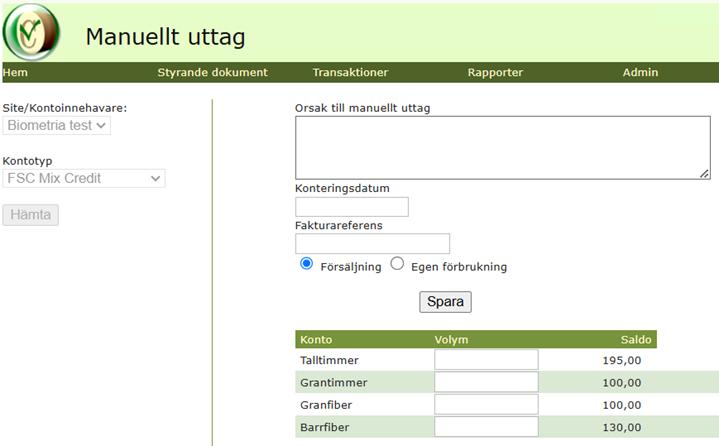Click the Hämta button
This screenshot has width=719, height=446.
point(31,215)
